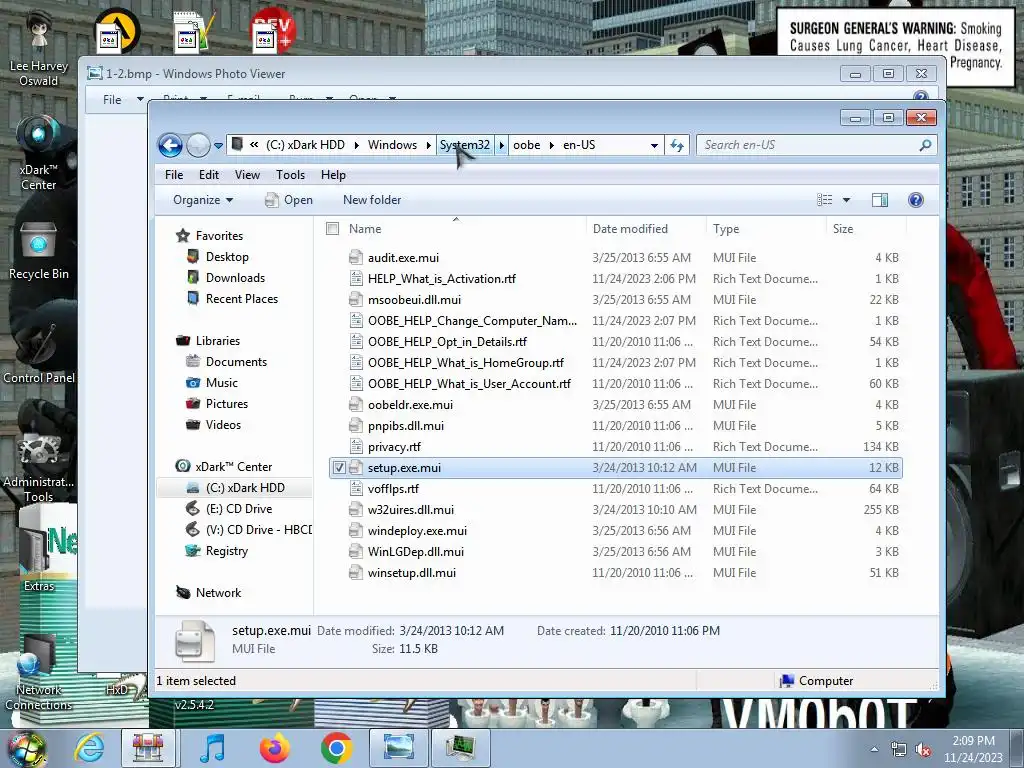Sort by the Date modified column
The image size is (1024, 768).
(x=645, y=229)
